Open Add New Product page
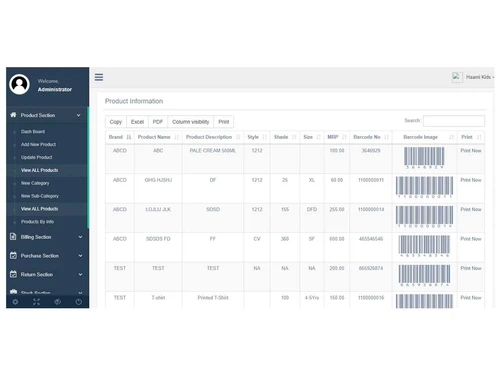The height and width of the screenshot is (375, 500). pyautogui.click(x=38, y=144)
